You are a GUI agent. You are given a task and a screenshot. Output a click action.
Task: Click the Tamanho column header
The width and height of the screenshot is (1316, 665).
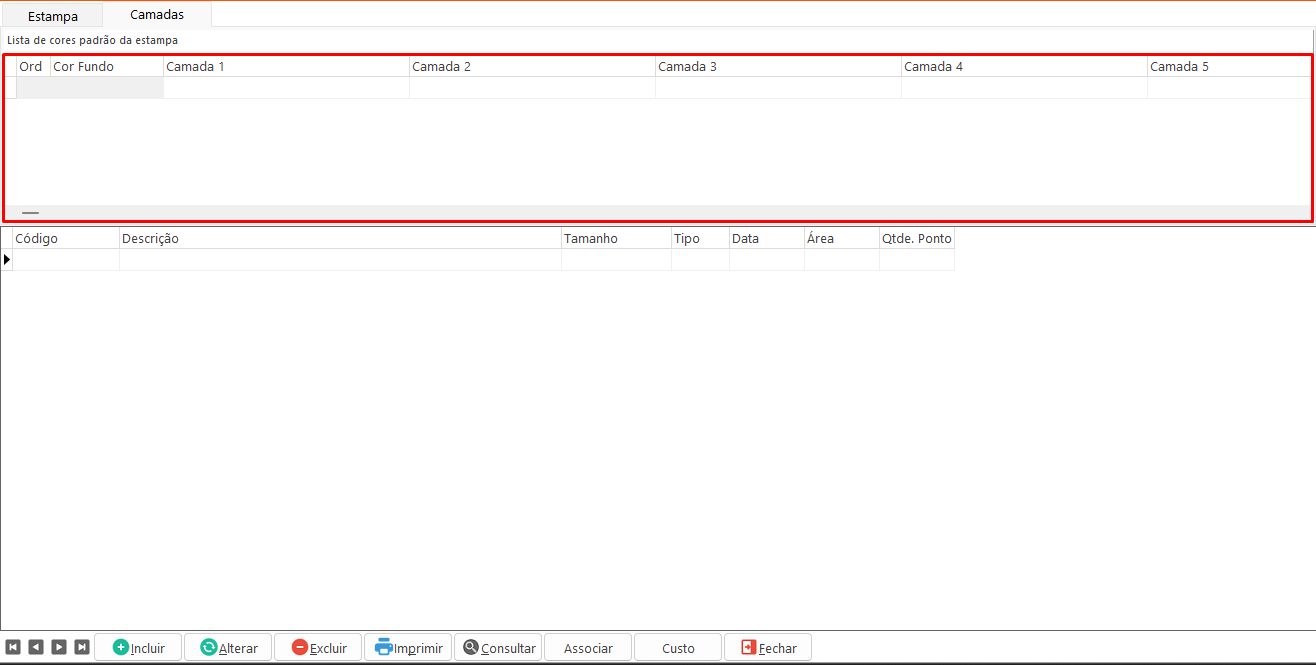point(616,239)
